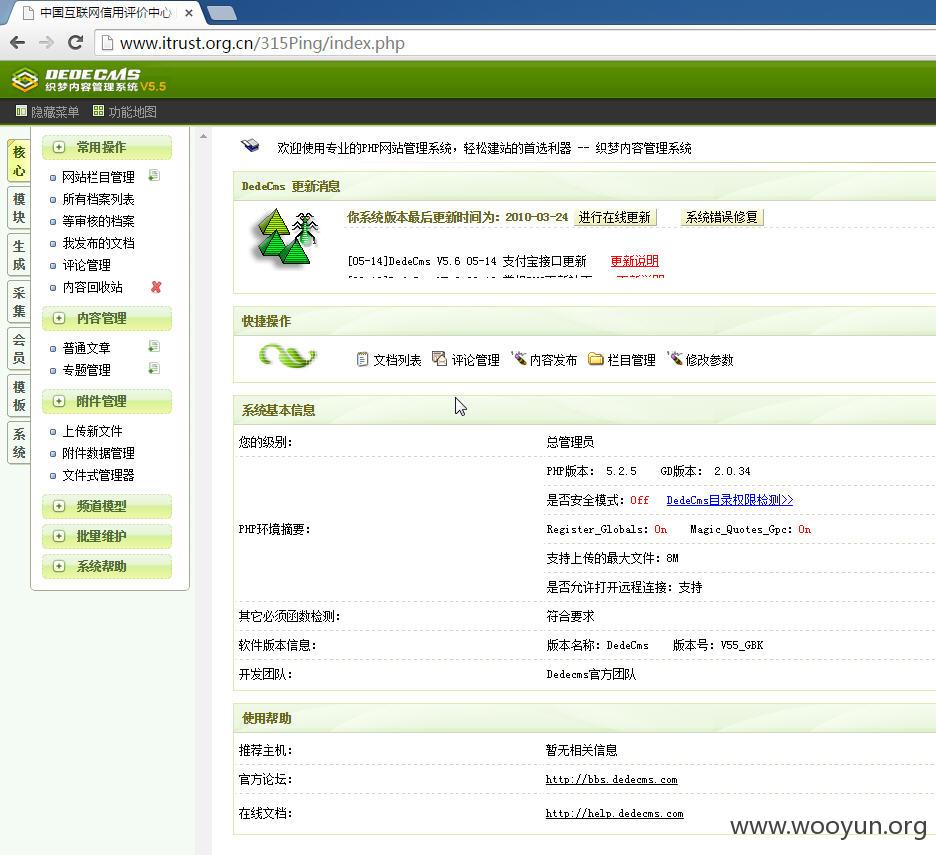
Task: Open 上传新文件
Action: pos(93,431)
